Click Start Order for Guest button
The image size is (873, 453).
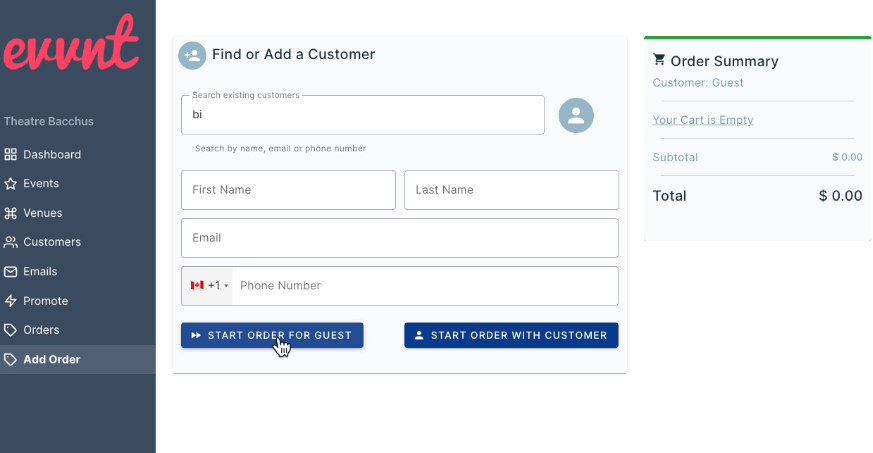click(272, 335)
